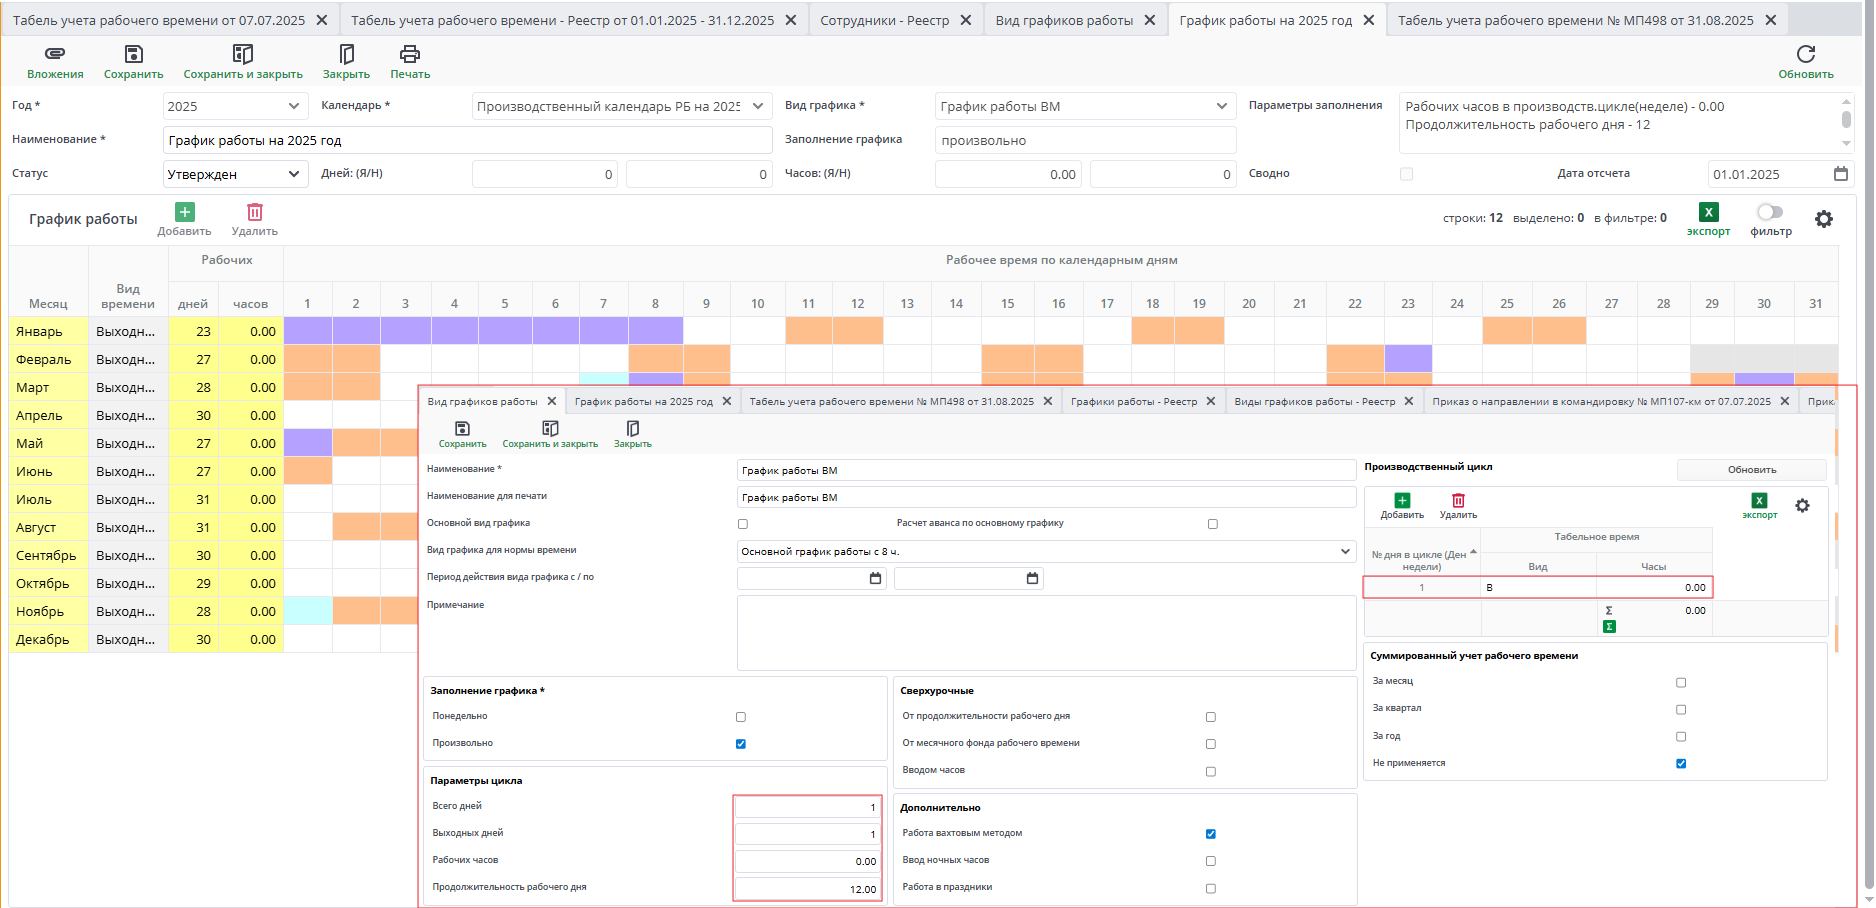Click Наименование для печати field in inset form
The height and width of the screenshot is (908, 1876).
pos(1046,497)
